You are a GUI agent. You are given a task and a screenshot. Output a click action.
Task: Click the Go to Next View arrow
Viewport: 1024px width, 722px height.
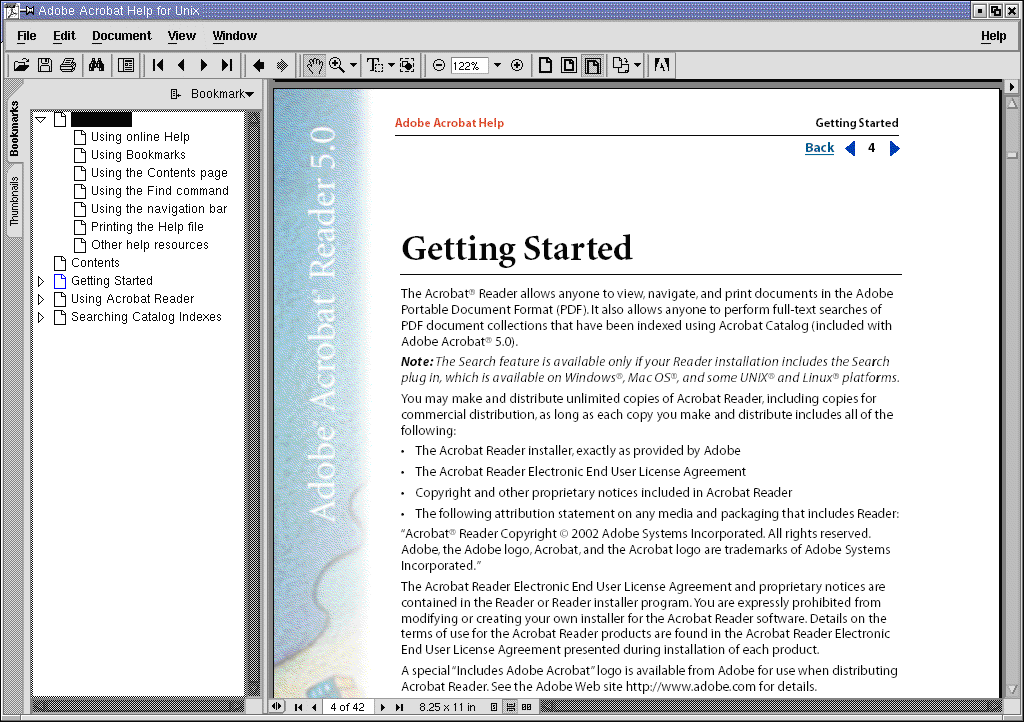coord(282,65)
